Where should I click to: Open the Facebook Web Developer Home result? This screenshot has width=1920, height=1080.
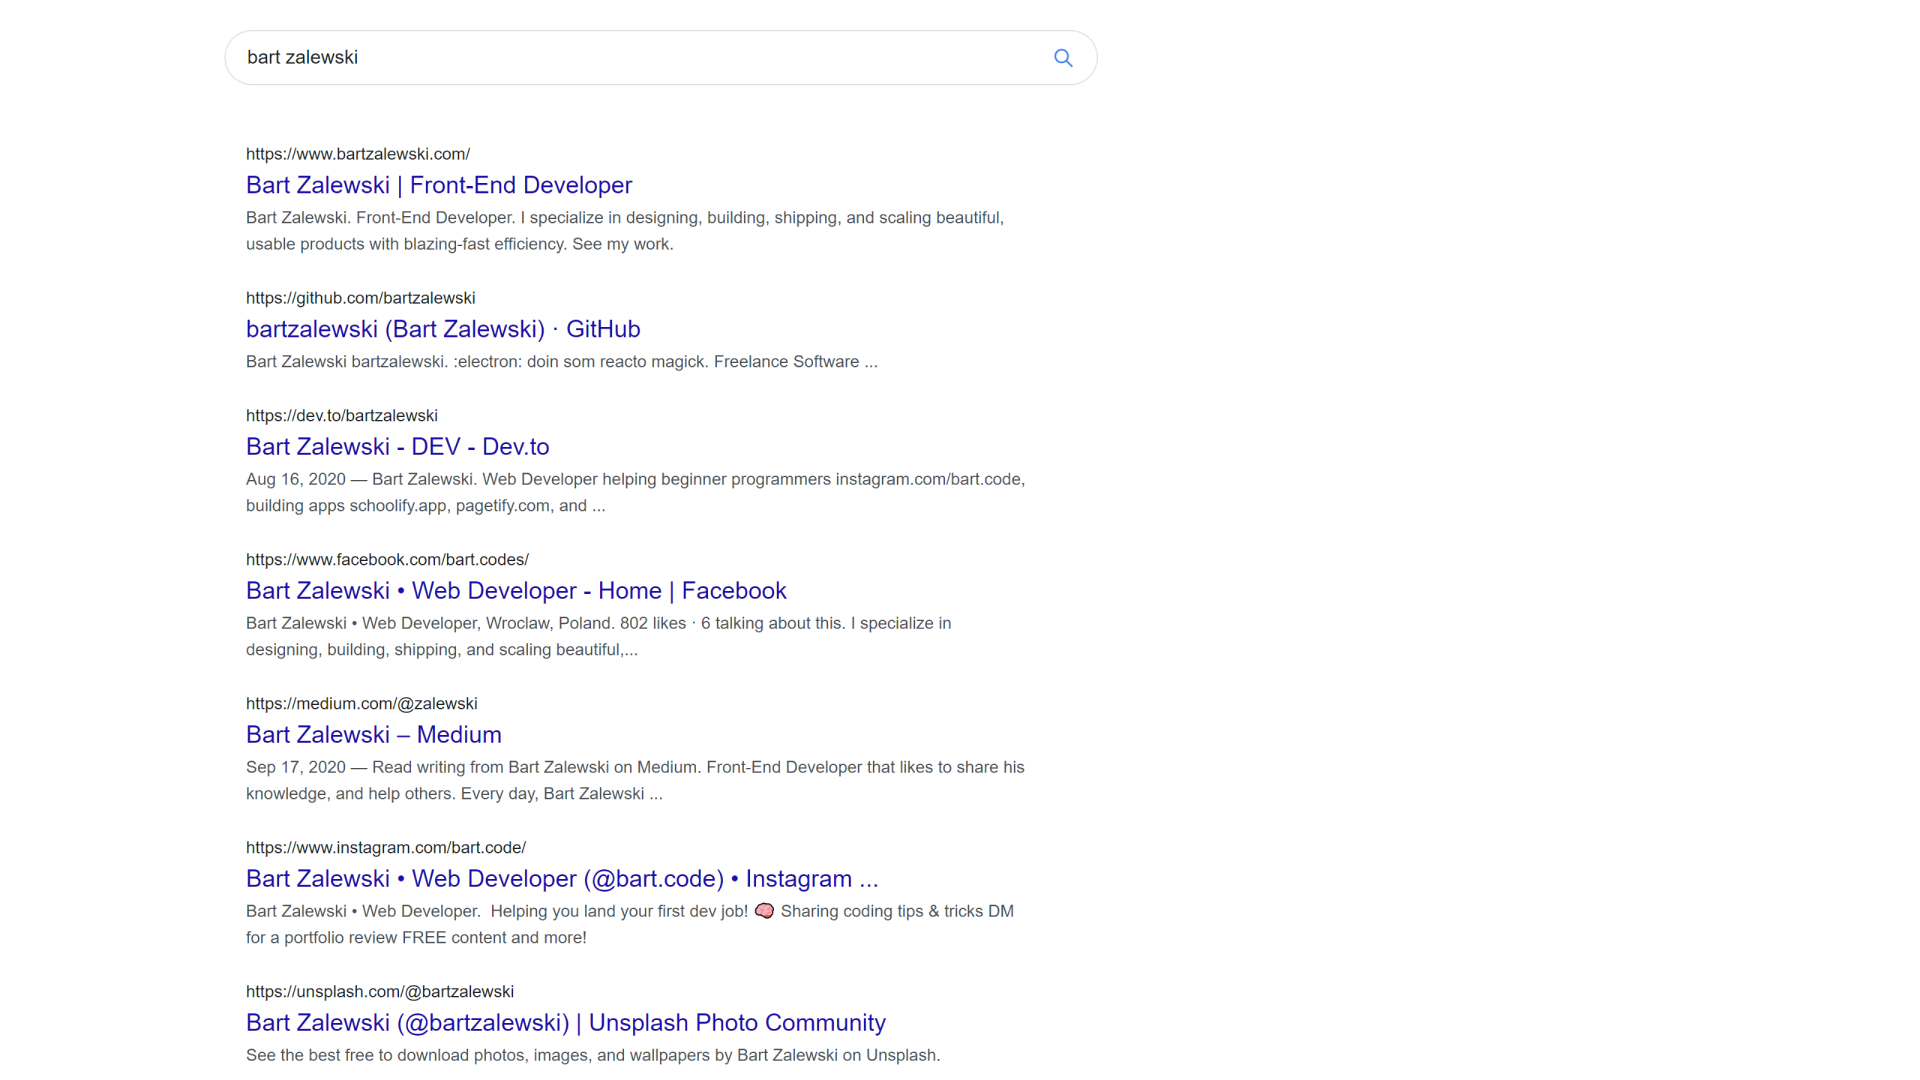(516, 591)
